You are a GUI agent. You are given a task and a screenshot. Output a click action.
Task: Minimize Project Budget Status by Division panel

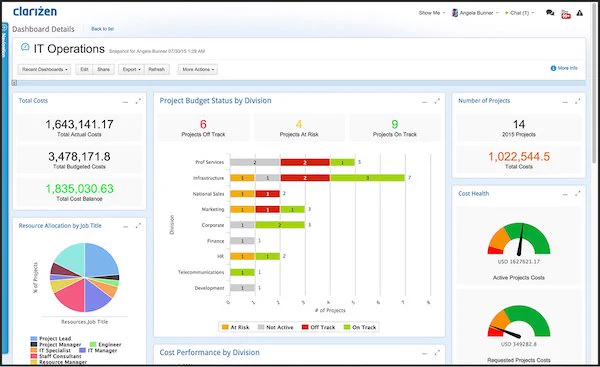coord(424,102)
